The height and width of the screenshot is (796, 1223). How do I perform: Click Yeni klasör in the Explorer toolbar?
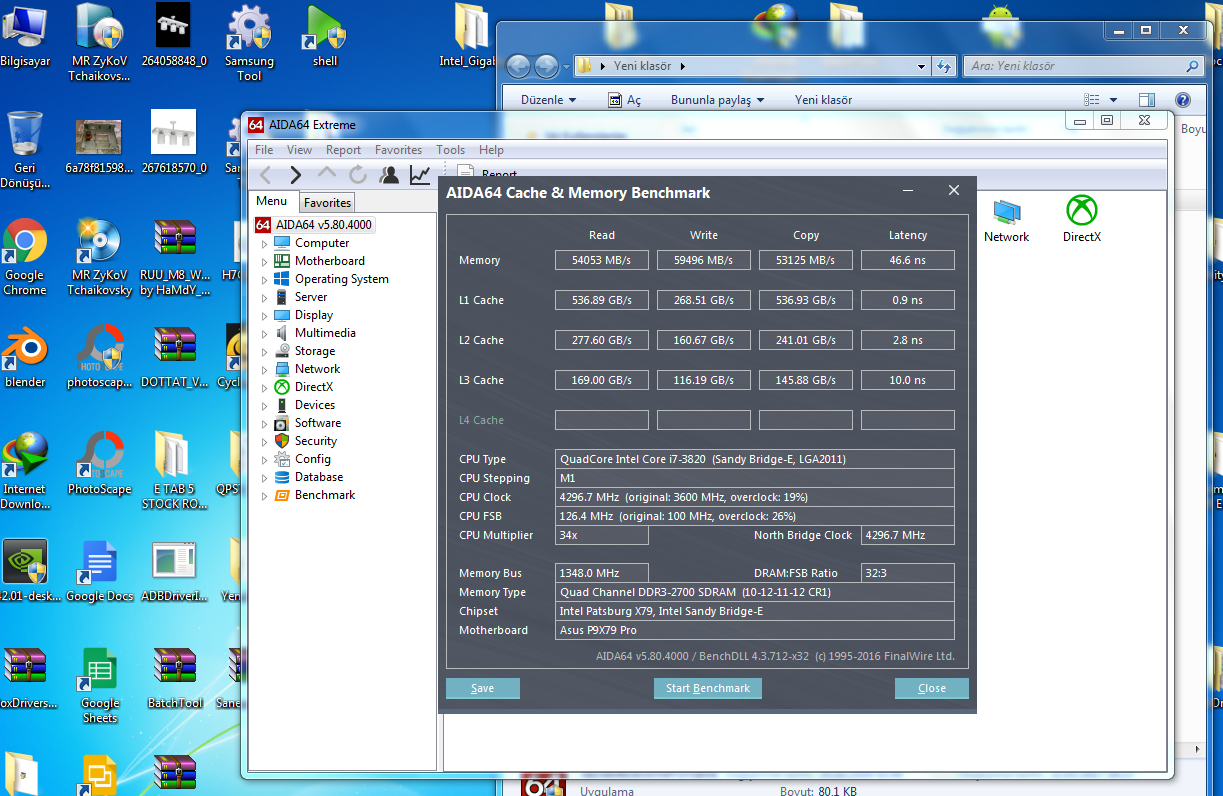823,100
